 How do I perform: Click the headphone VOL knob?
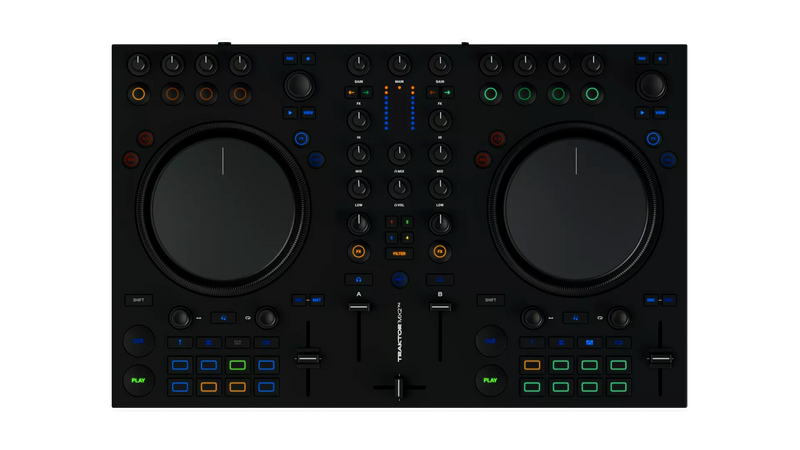(x=399, y=188)
